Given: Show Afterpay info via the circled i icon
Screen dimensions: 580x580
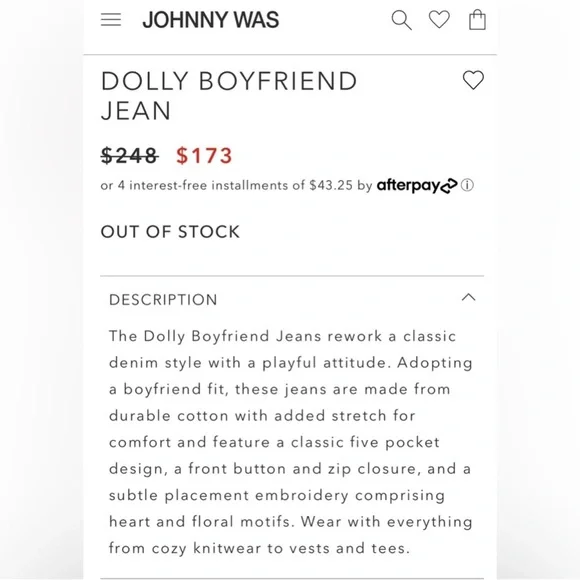Looking at the screenshot, I should coord(467,185).
